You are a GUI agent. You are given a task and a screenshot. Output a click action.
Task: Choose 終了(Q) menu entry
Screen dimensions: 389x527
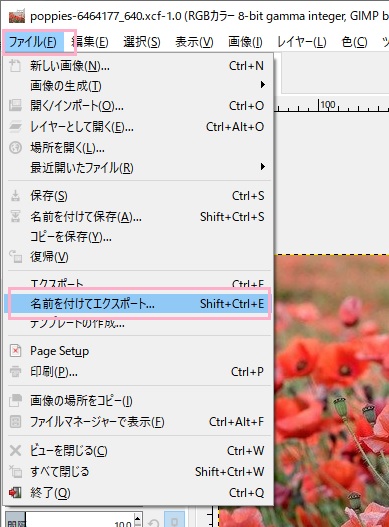point(139,493)
